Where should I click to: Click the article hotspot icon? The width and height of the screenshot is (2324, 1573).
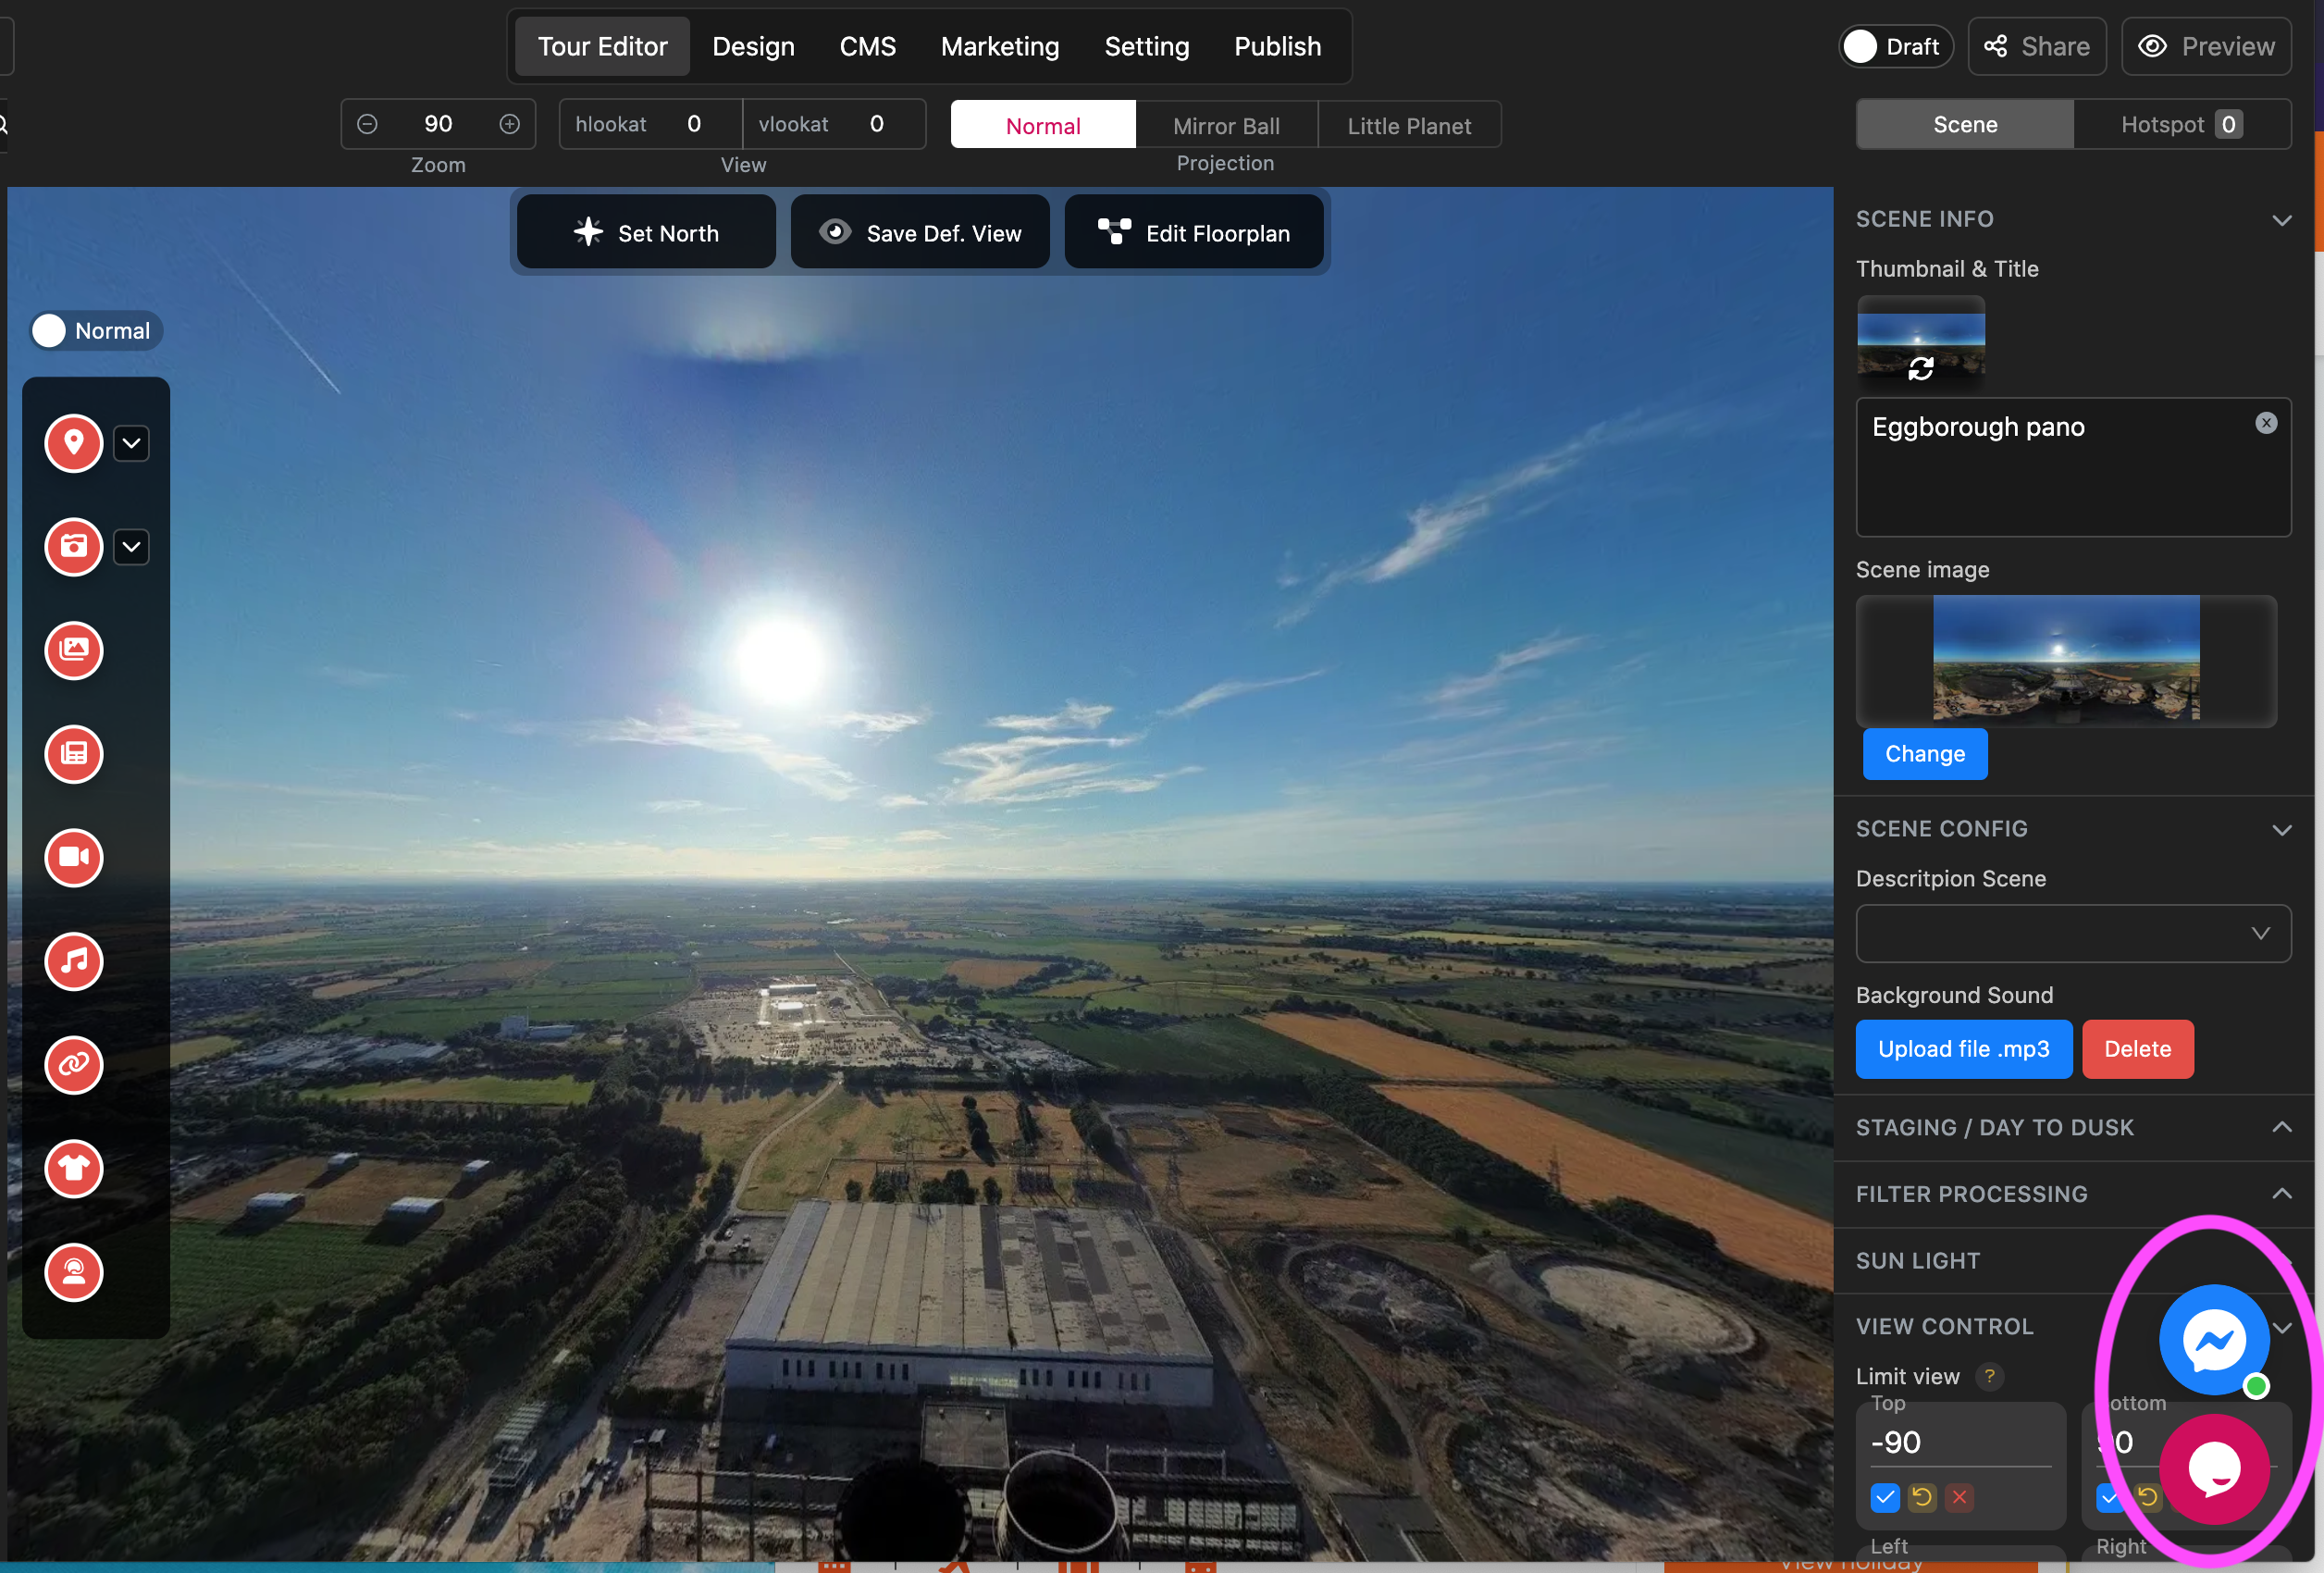tap(74, 754)
